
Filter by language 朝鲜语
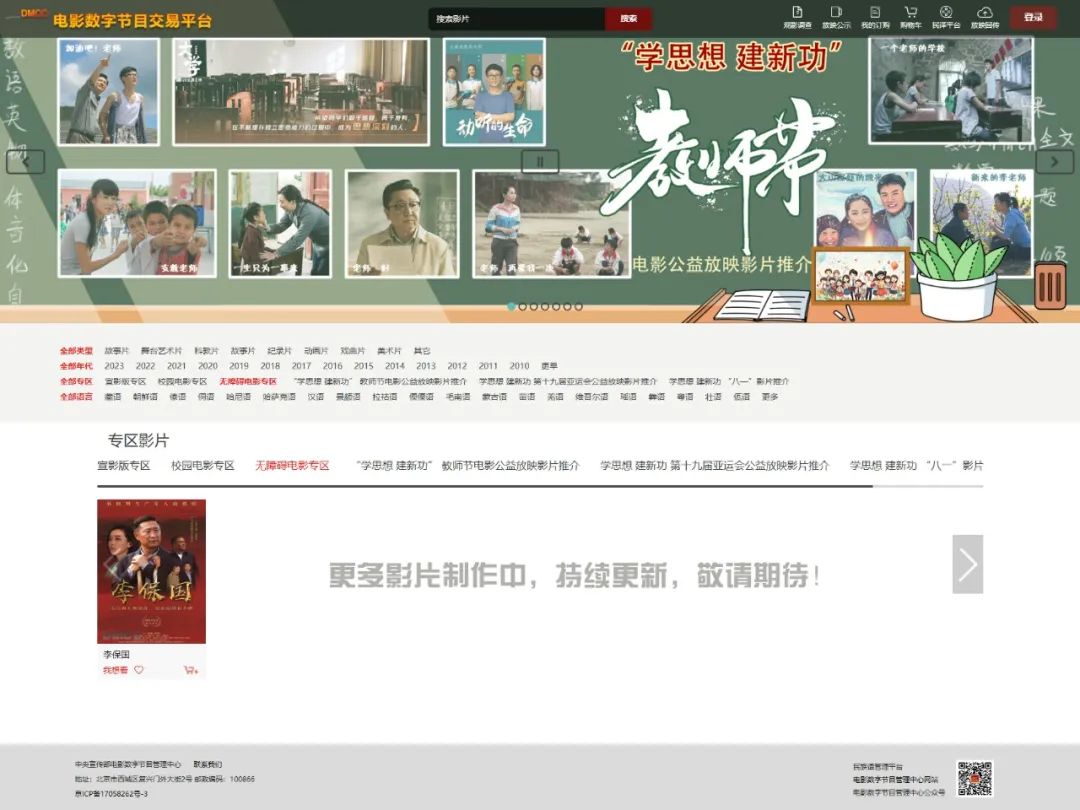[145, 397]
